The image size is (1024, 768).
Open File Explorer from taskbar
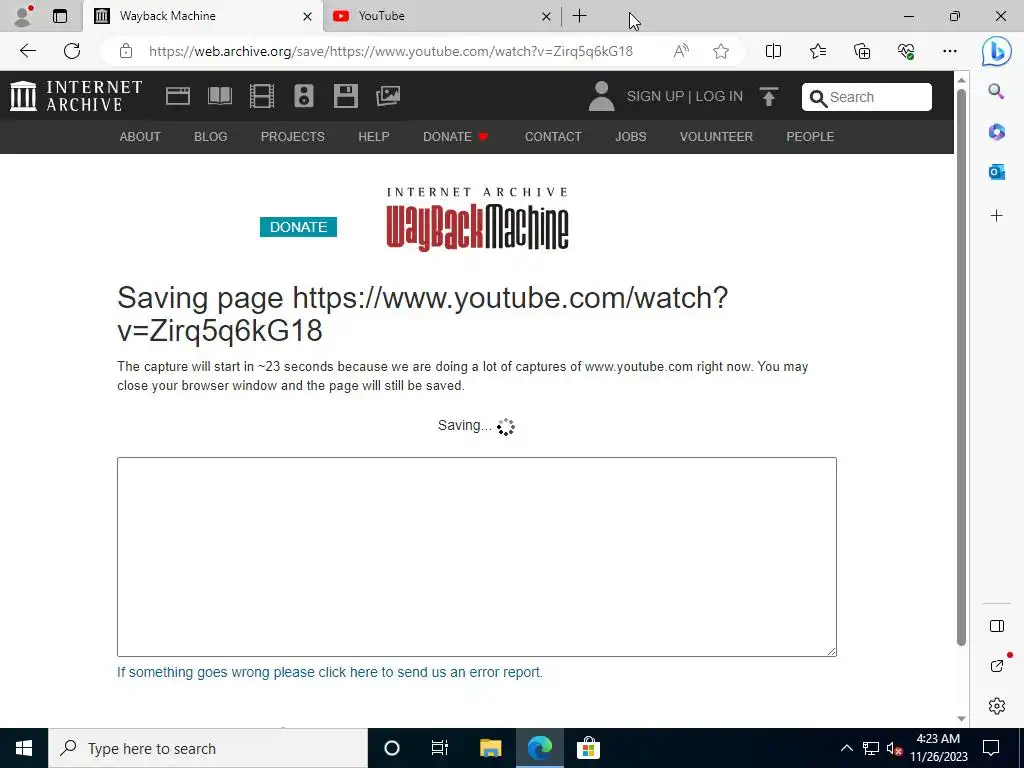pyautogui.click(x=490, y=748)
